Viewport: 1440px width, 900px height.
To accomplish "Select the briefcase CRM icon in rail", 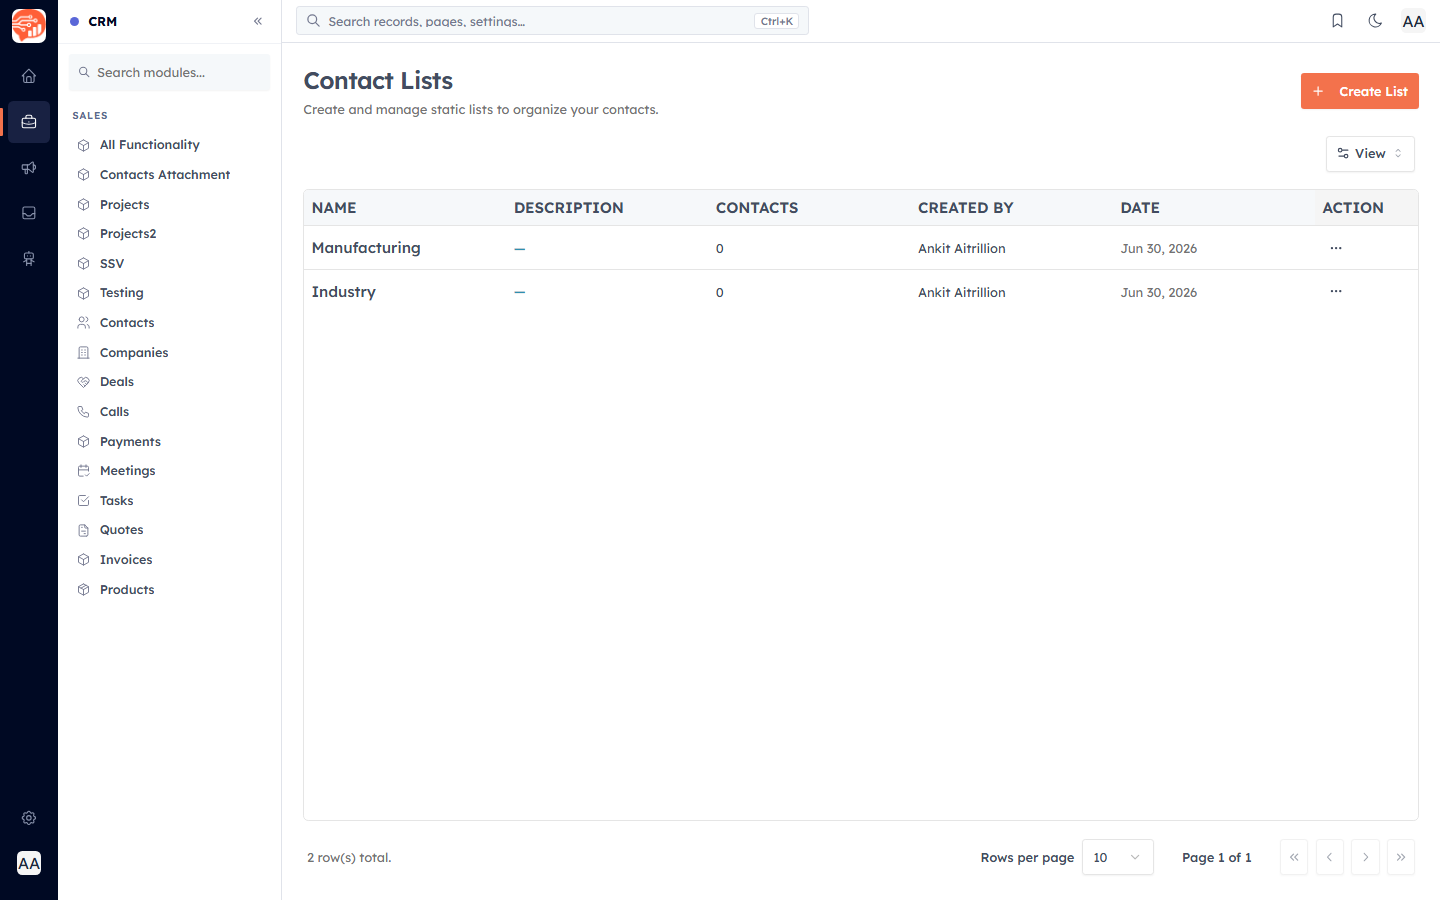I will 29,122.
